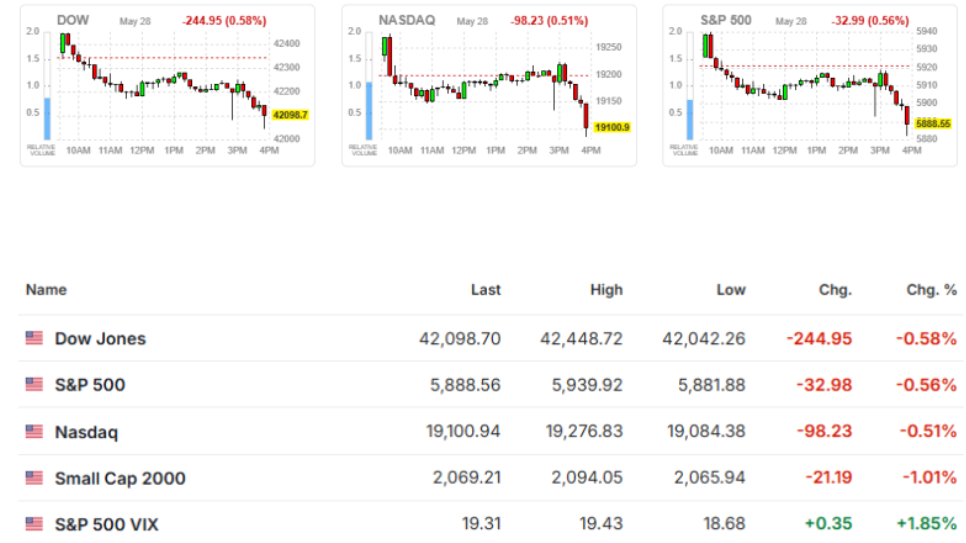Click the S&P 500 change -32.99 (0.56%) label
The width and height of the screenshot is (966, 543).
pyautogui.click(x=870, y=21)
